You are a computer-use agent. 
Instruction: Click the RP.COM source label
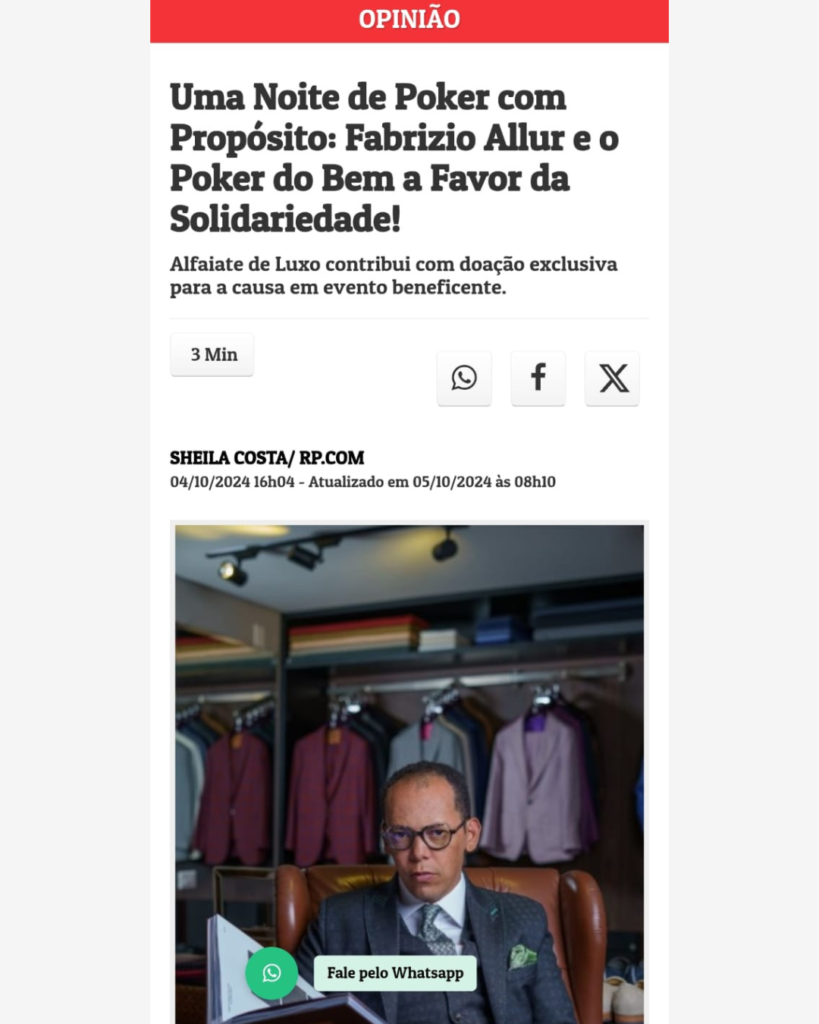[x=332, y=458]
